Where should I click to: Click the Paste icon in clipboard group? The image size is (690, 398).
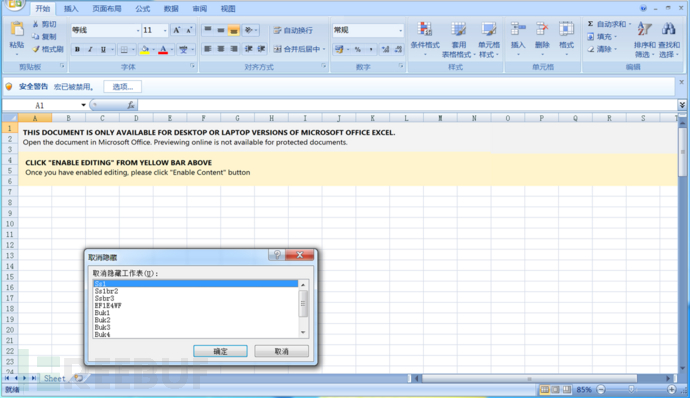point(17,29)
